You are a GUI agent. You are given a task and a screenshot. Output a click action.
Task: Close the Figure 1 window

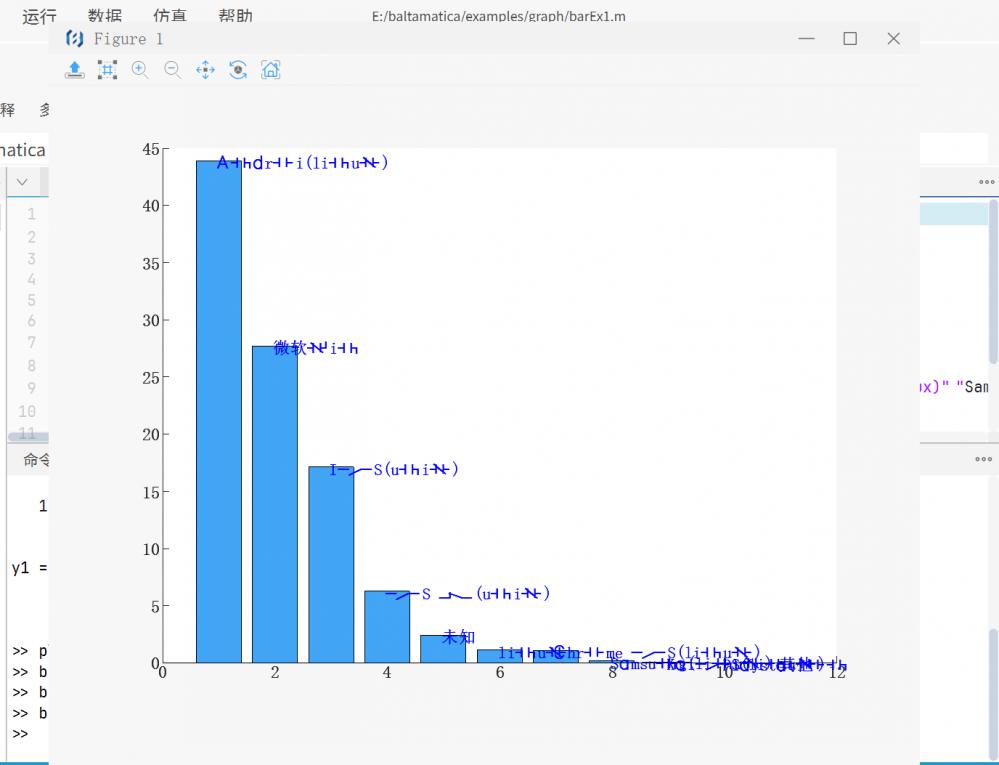[x=894, y=39]
